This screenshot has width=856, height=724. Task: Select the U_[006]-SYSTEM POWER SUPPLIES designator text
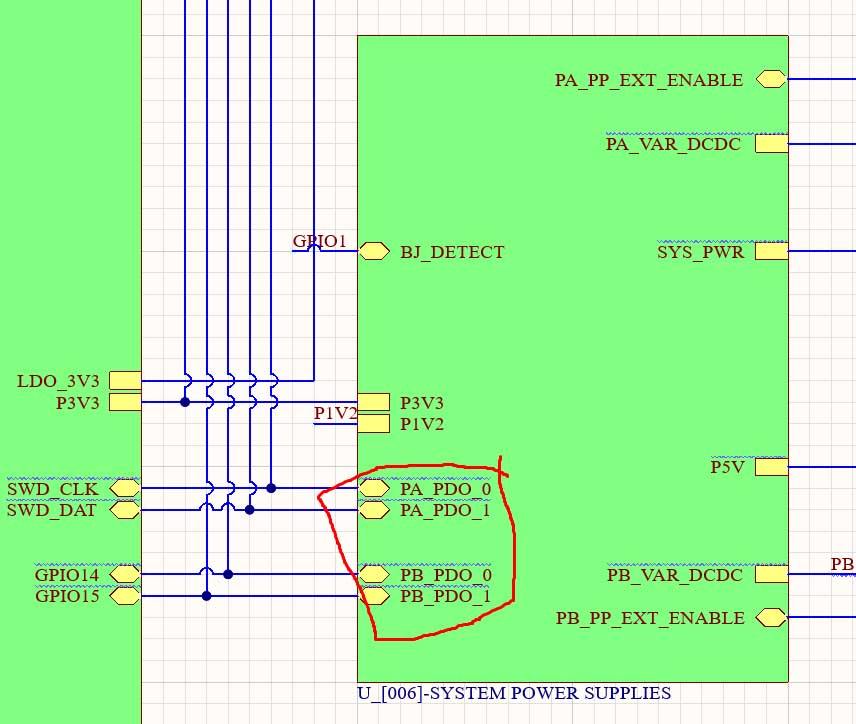click(x=514, y=694)
